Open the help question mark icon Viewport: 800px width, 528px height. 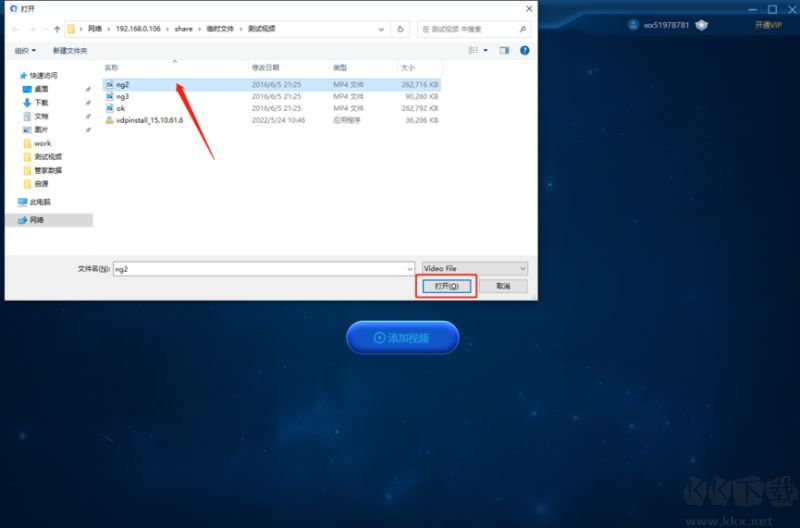[x=524, y=50]
